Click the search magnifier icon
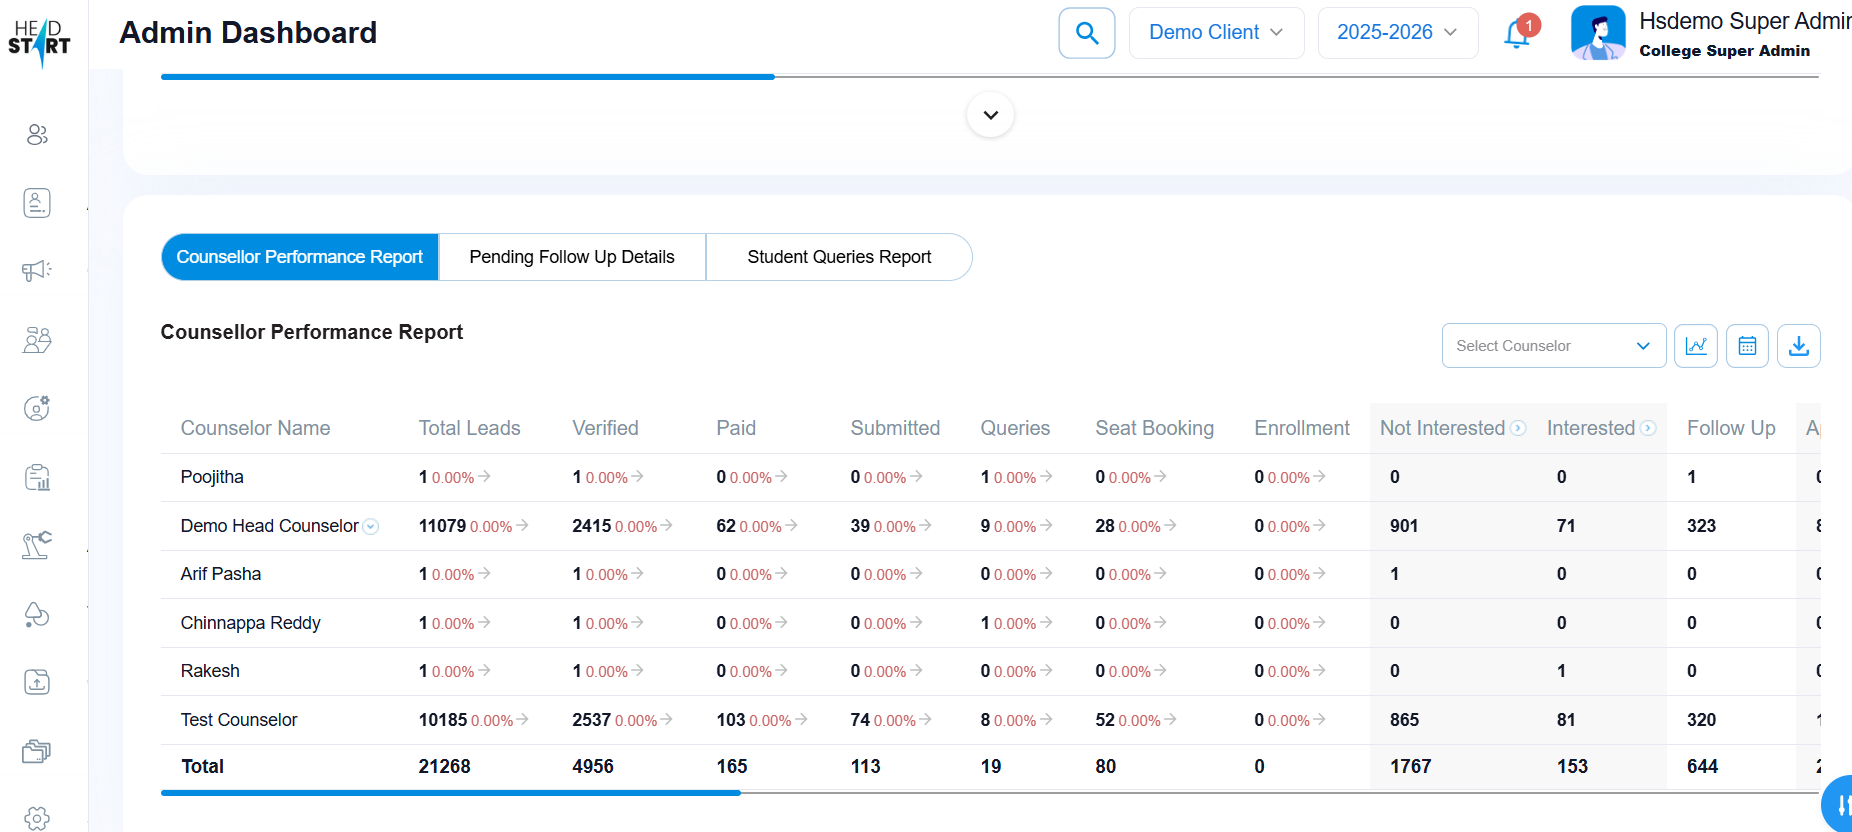The width and height of the screenshot is (1852, 832). 1086,33
